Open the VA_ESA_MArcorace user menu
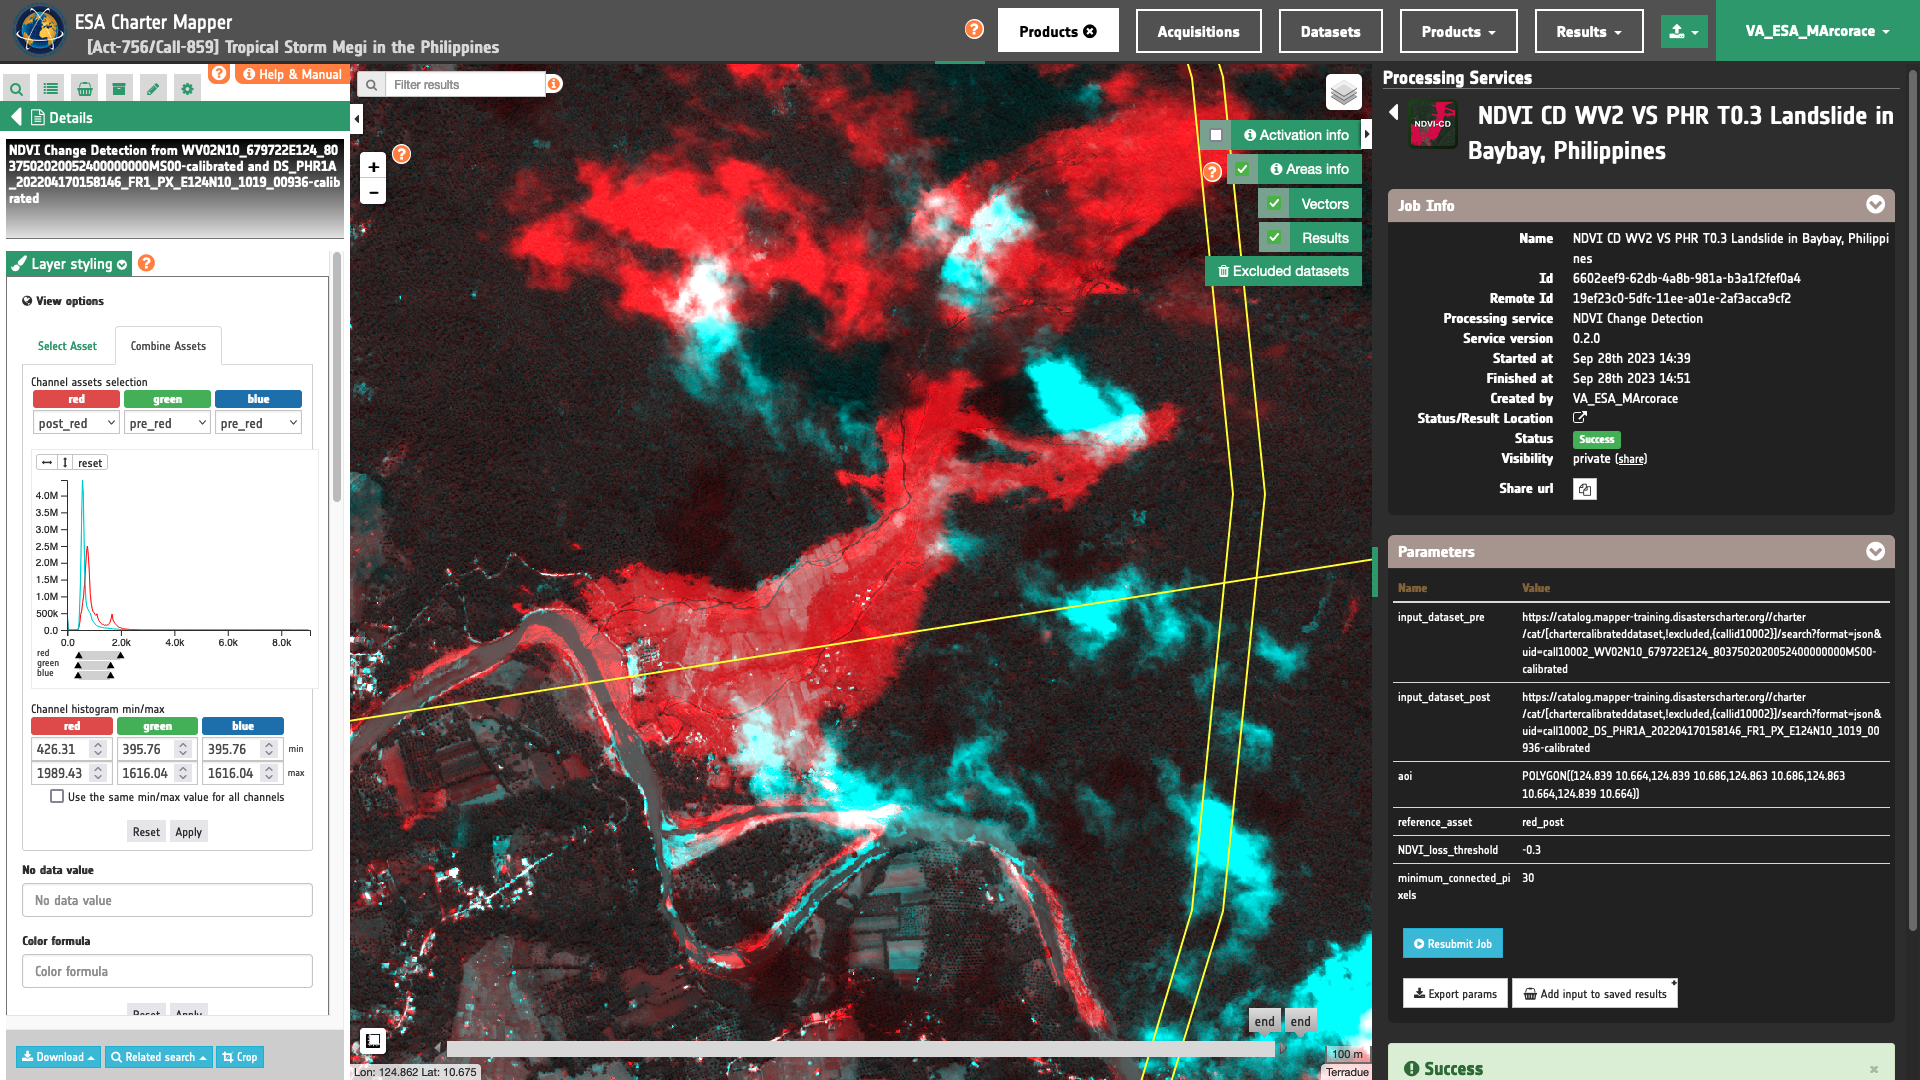This screenshot has width=1920, height=1080. point(1817,31)
